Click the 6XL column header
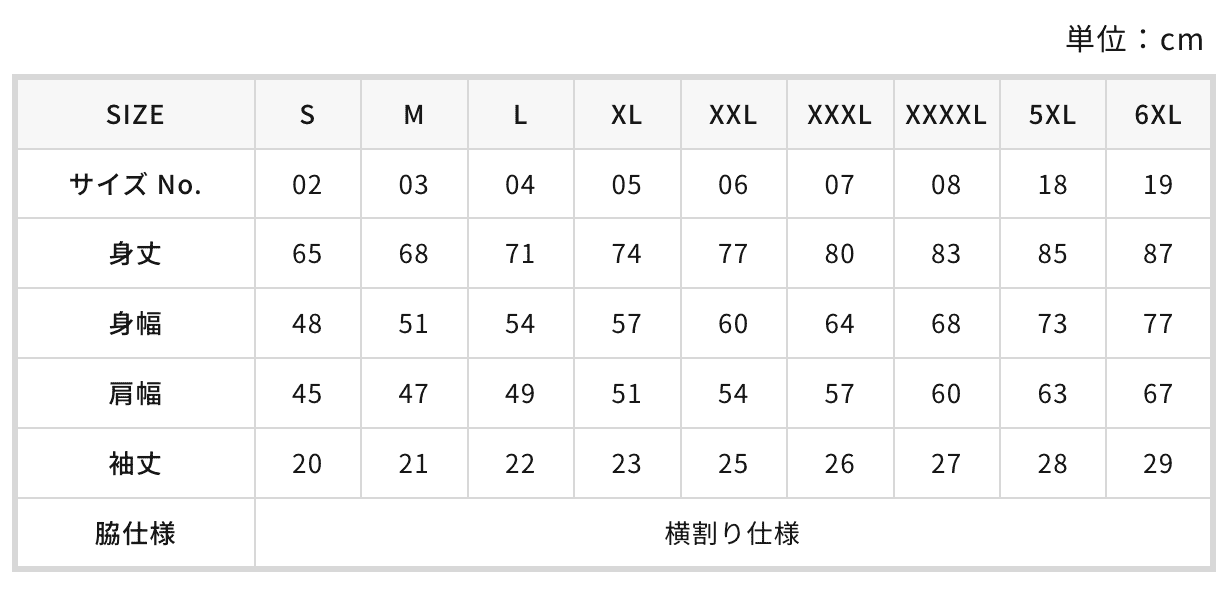 [1158, 115]
